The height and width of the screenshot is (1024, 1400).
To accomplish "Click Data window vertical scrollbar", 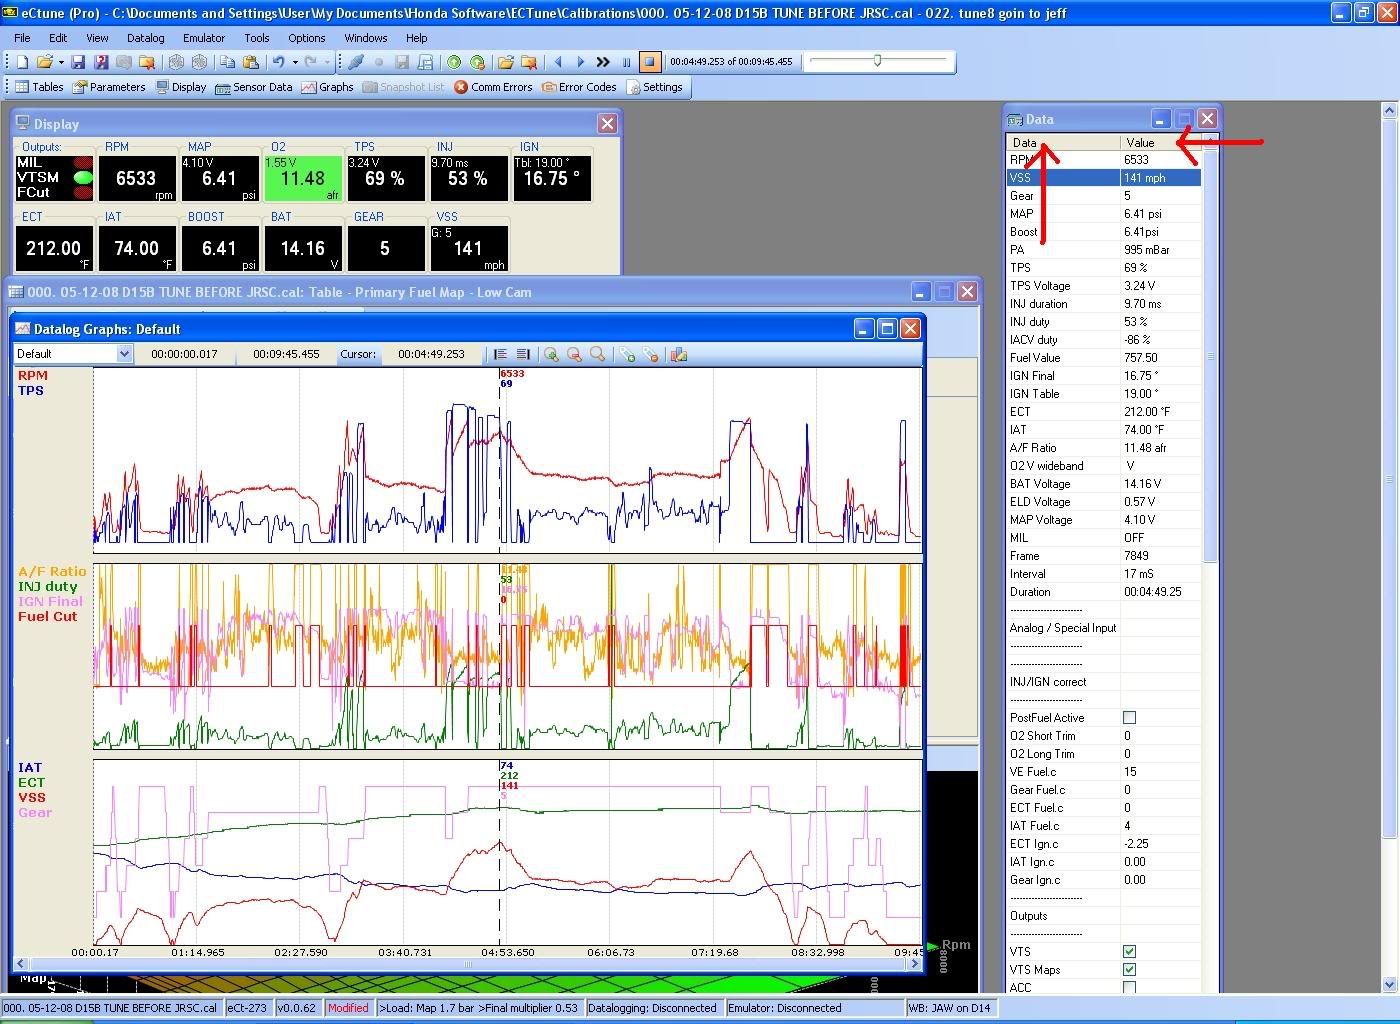I will tap(1210, 355).
